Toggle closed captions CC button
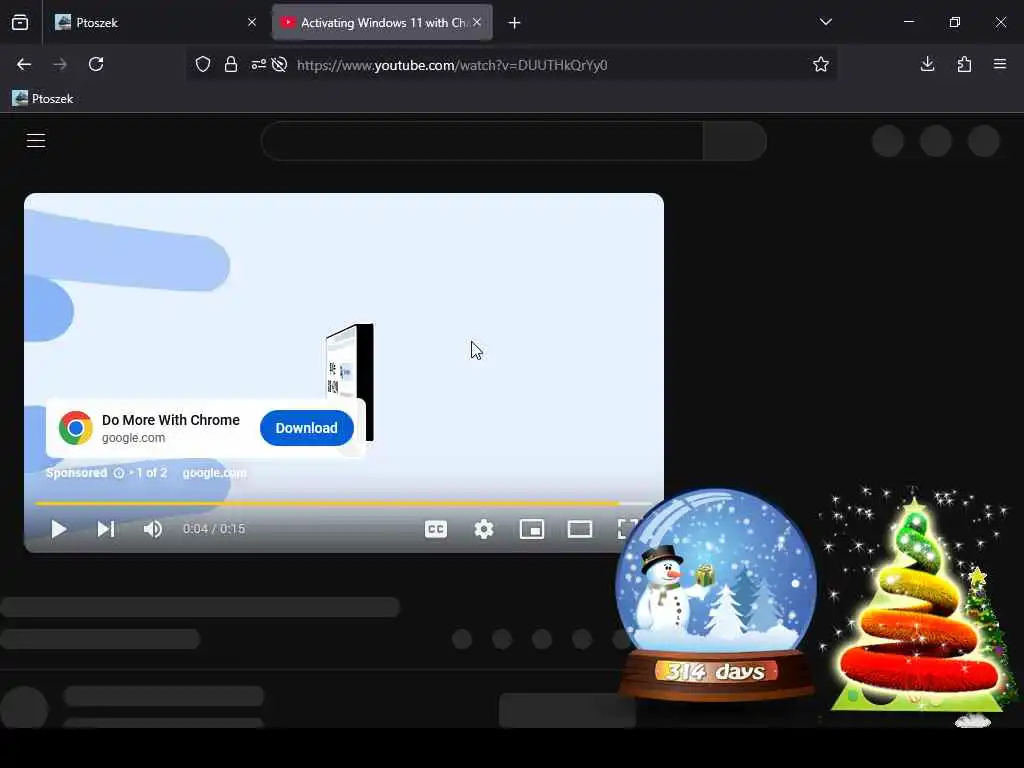The height and width of the screenshot is (768, 1024). click(436, 529)
